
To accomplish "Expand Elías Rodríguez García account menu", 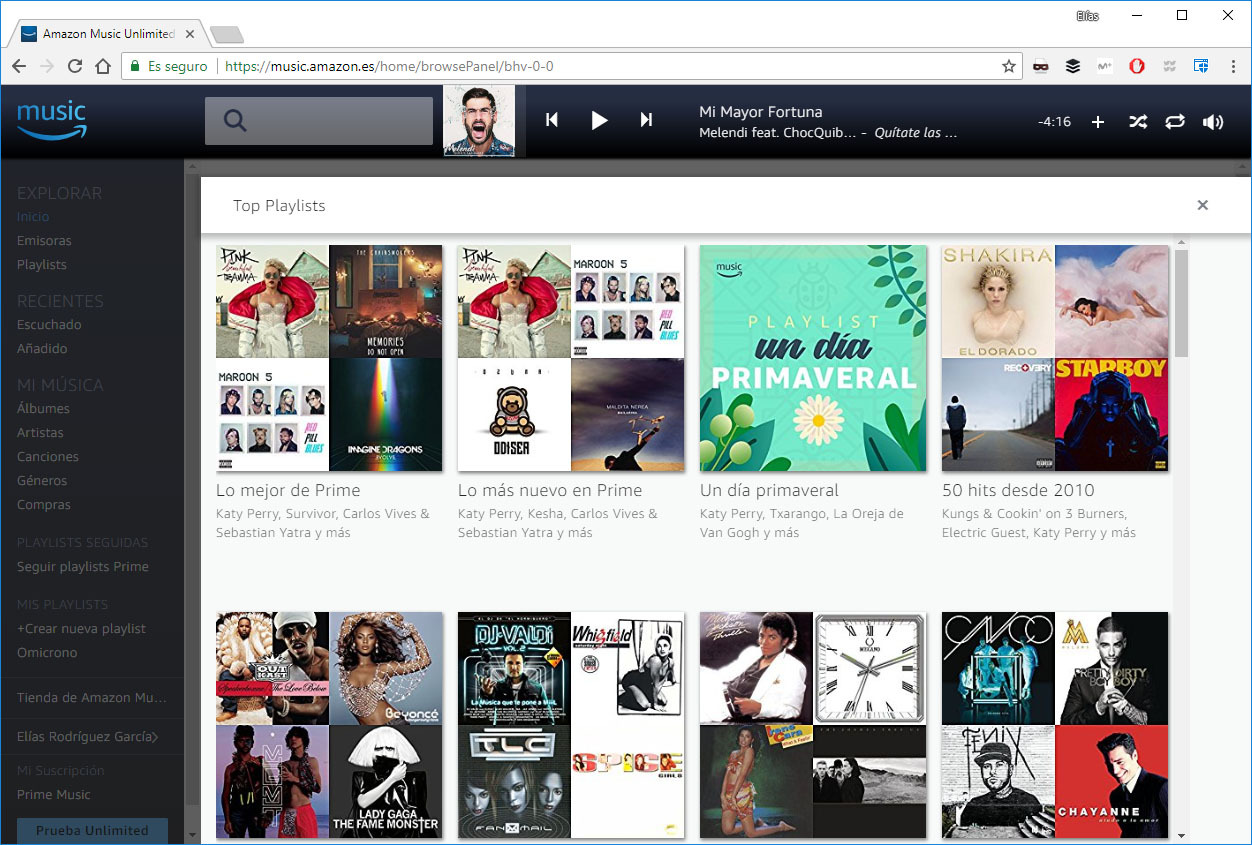I will point(88,737).
